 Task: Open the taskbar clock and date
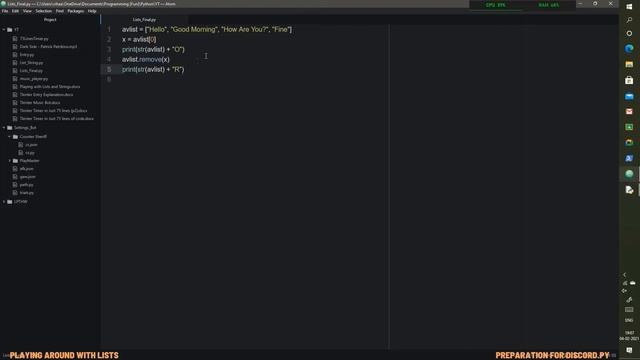629,336
